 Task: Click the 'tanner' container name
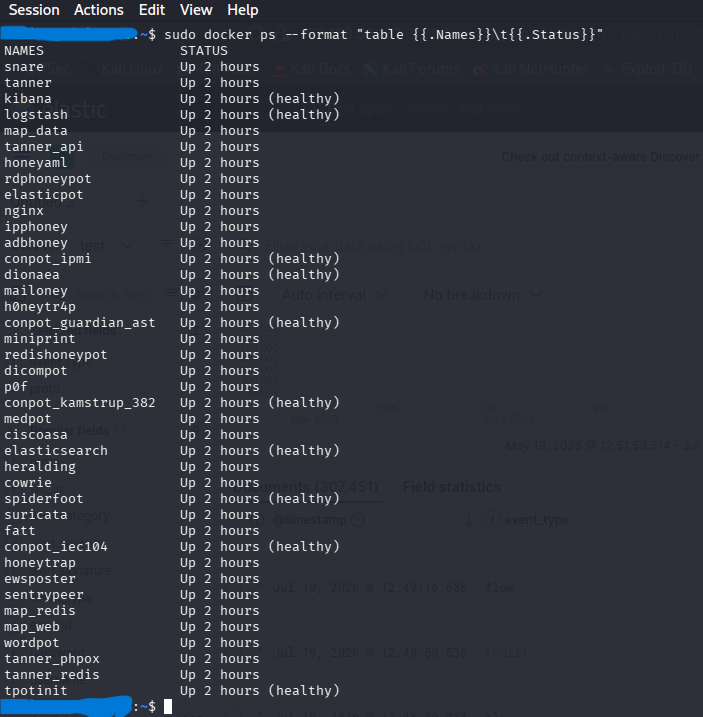click(28, 83)
